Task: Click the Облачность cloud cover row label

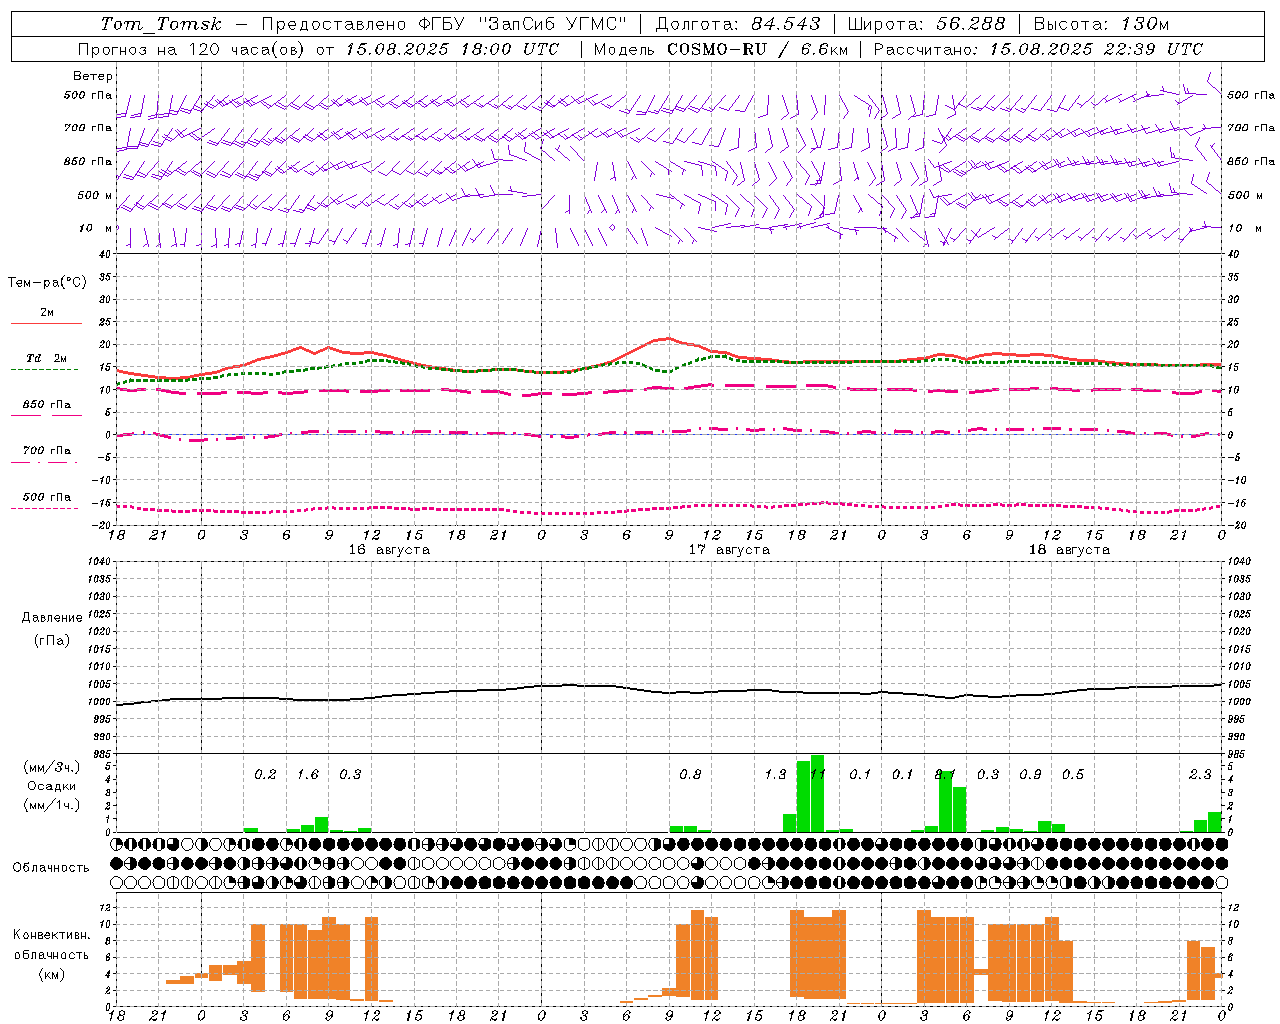Action: click(51, 868)
